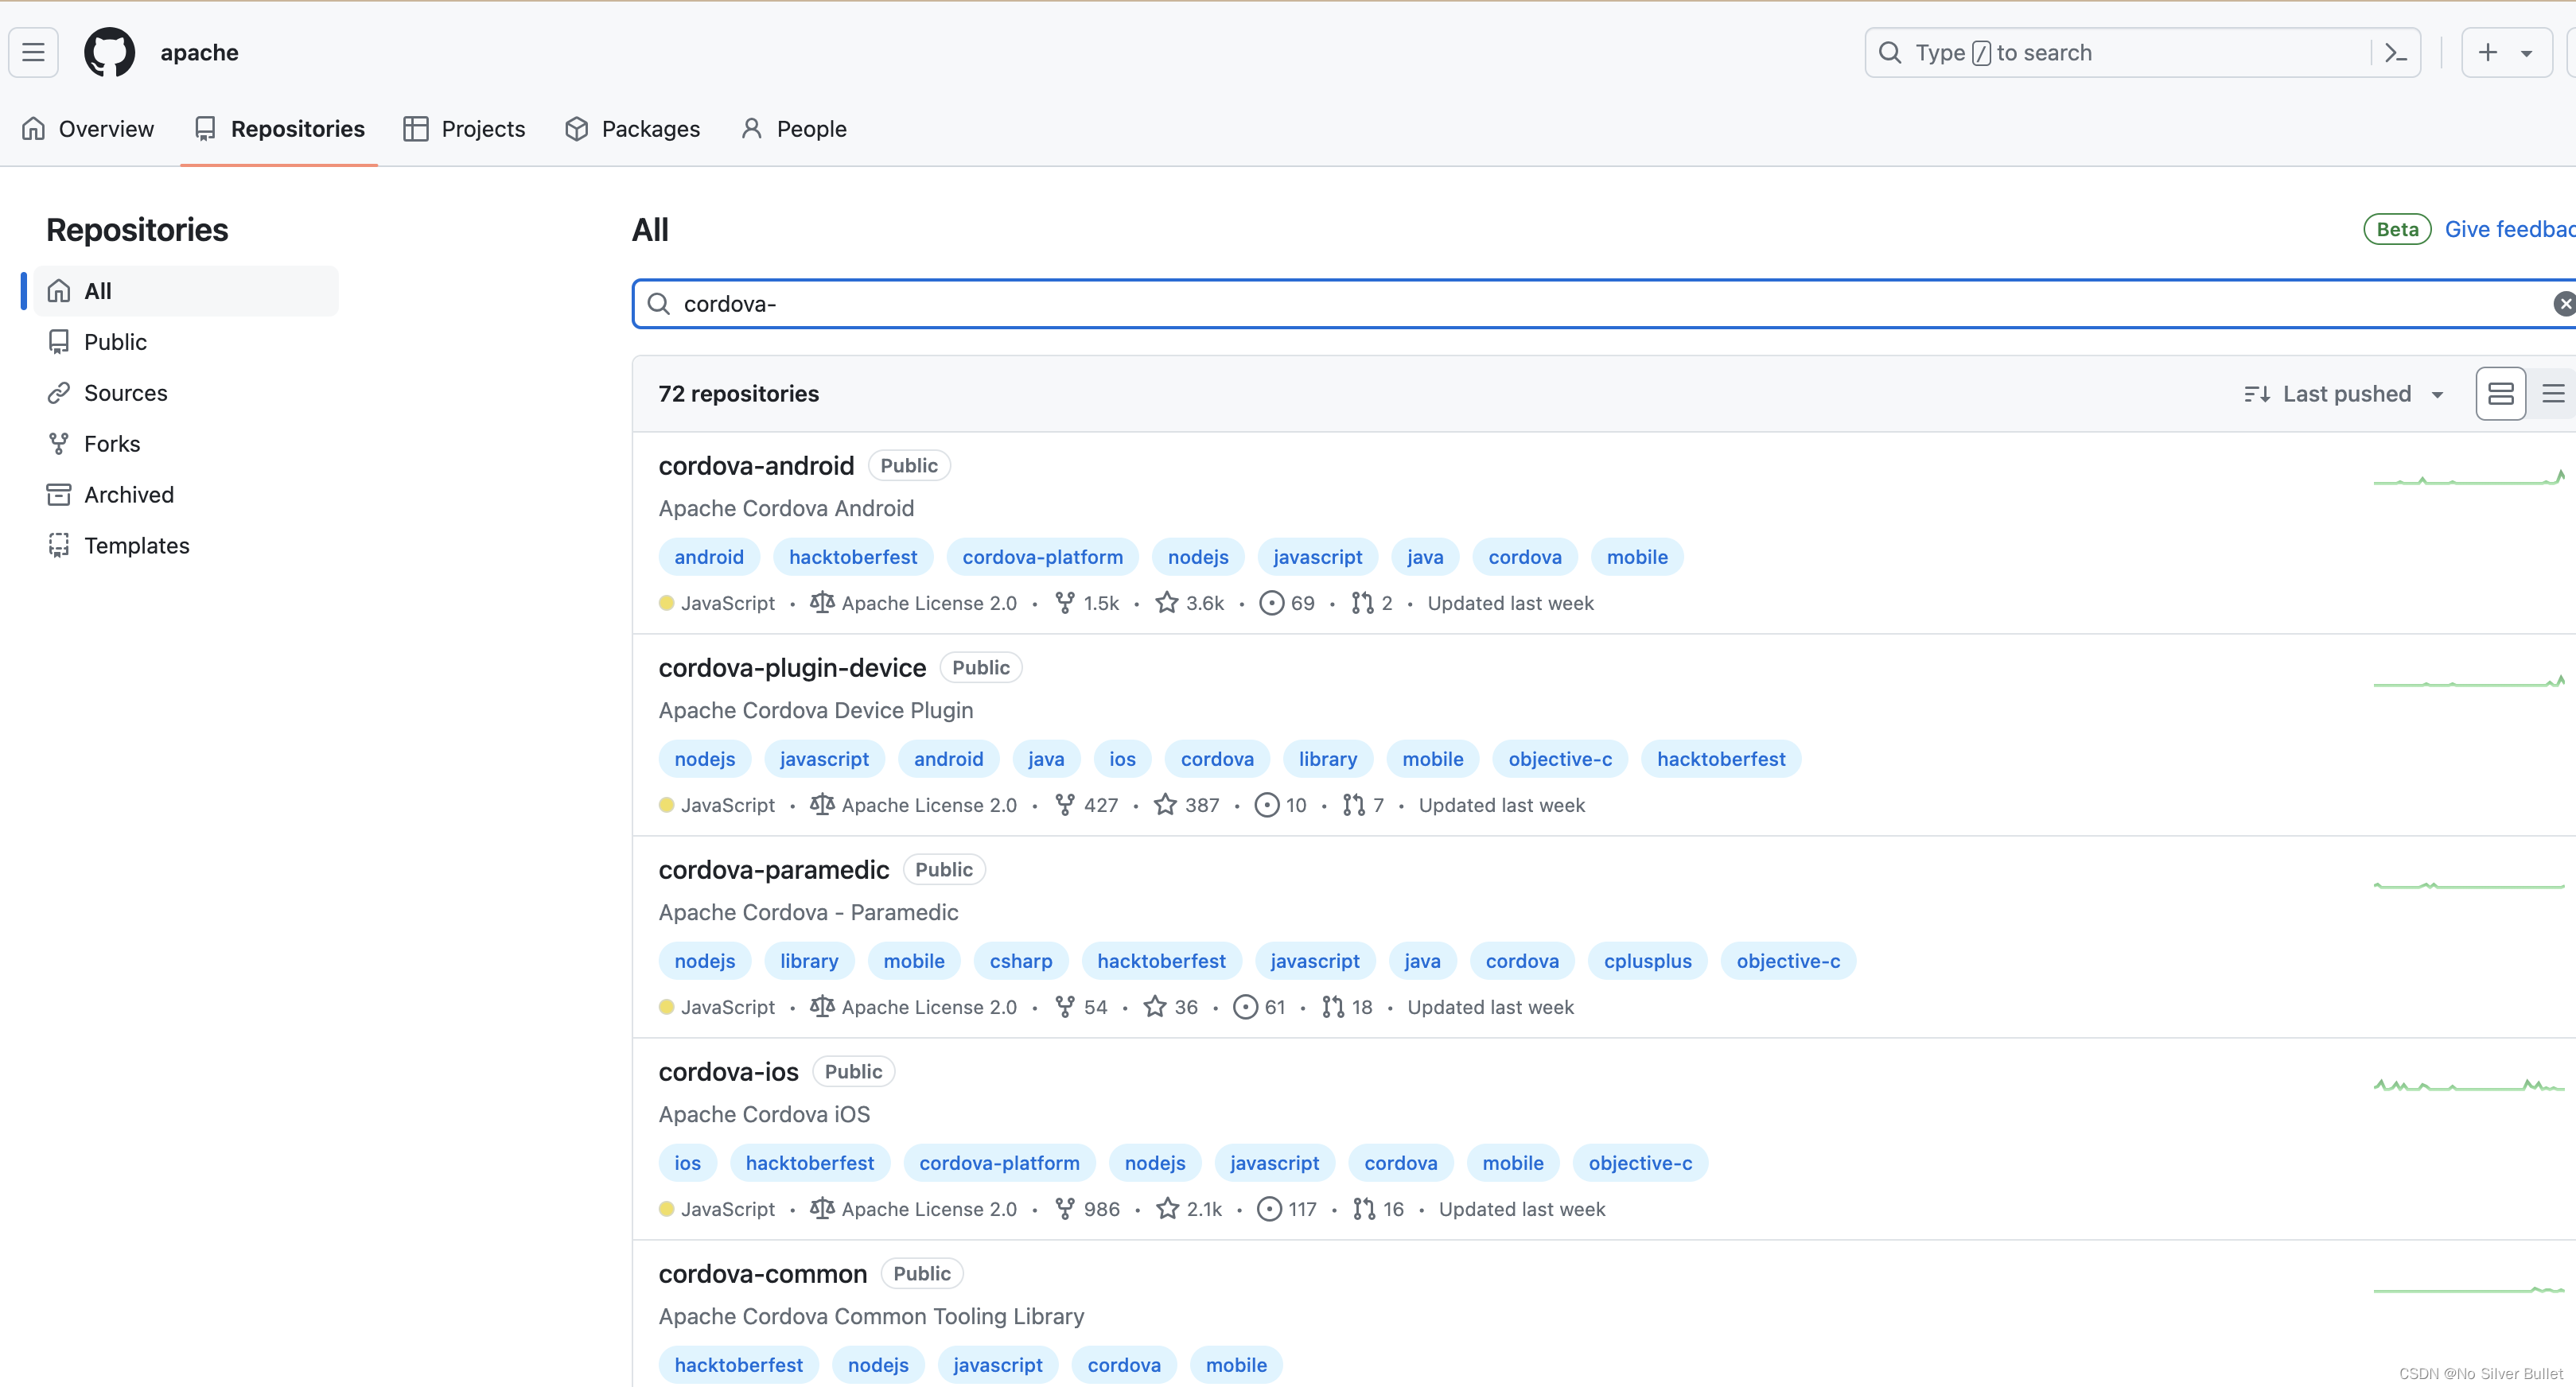
Task: Click the plus create-new button
Action: [x=2488, y=52]
